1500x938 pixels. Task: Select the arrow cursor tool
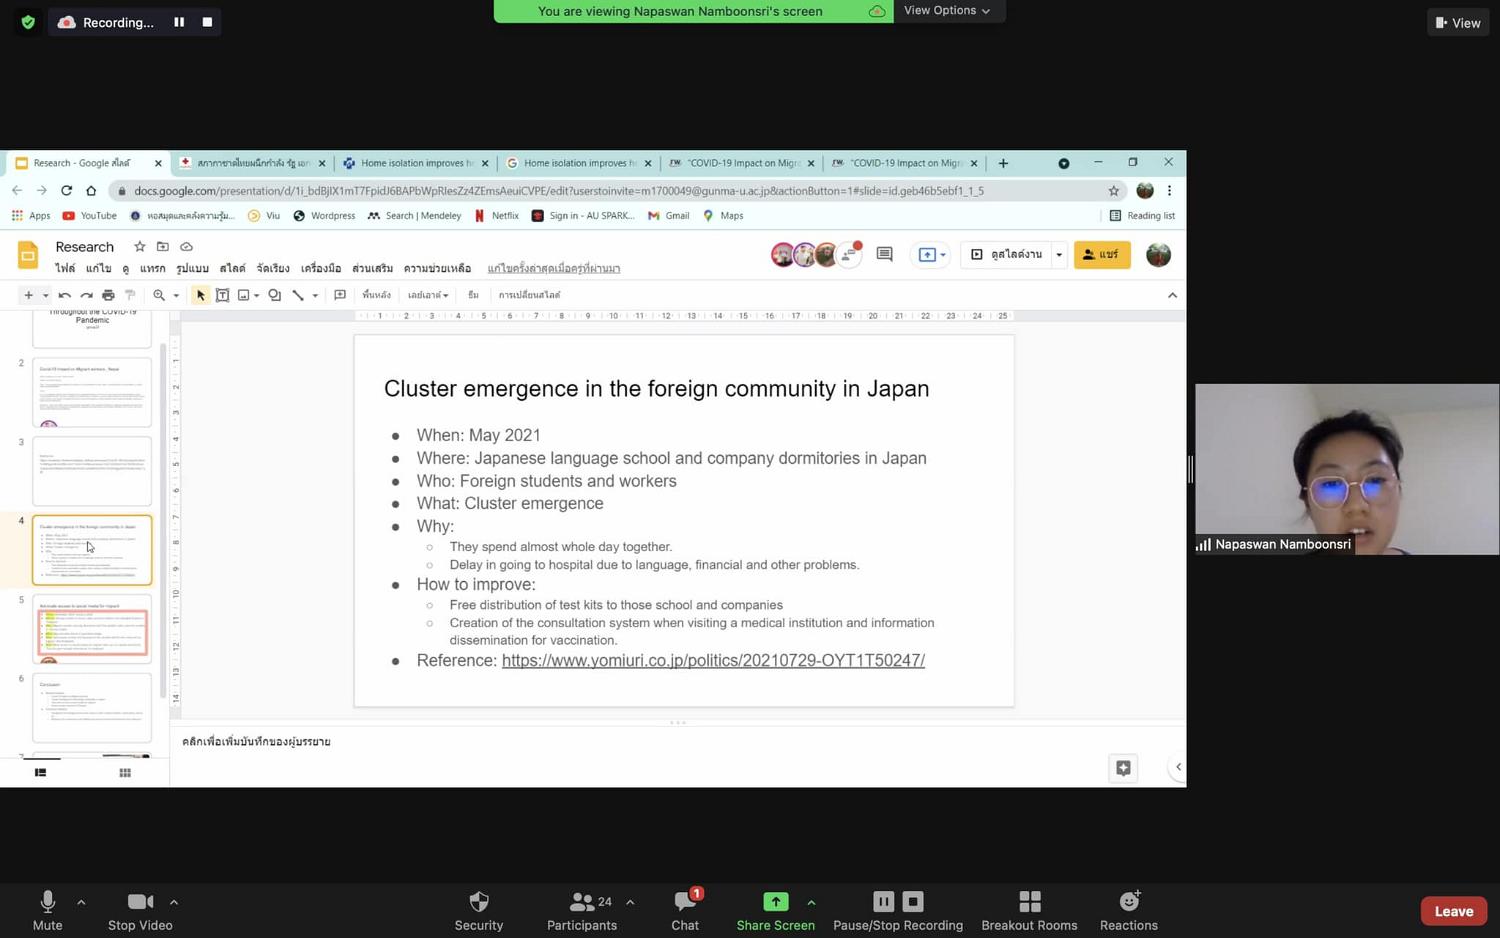(x=200, y=295)
